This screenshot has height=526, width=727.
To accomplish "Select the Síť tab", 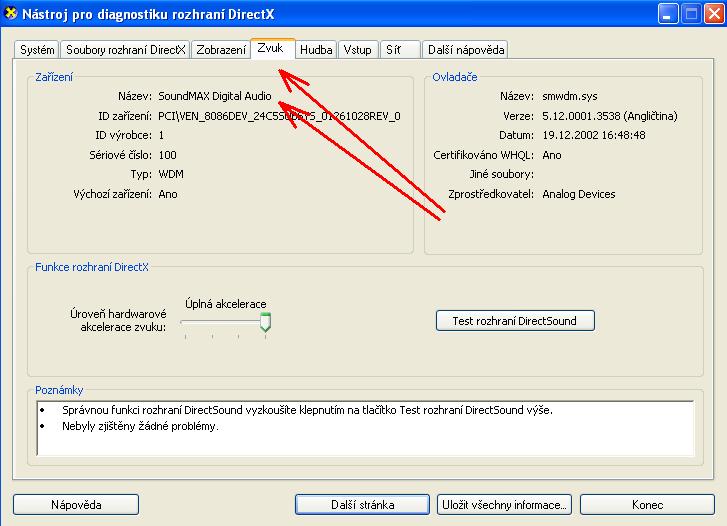I will tap(399, 50).
